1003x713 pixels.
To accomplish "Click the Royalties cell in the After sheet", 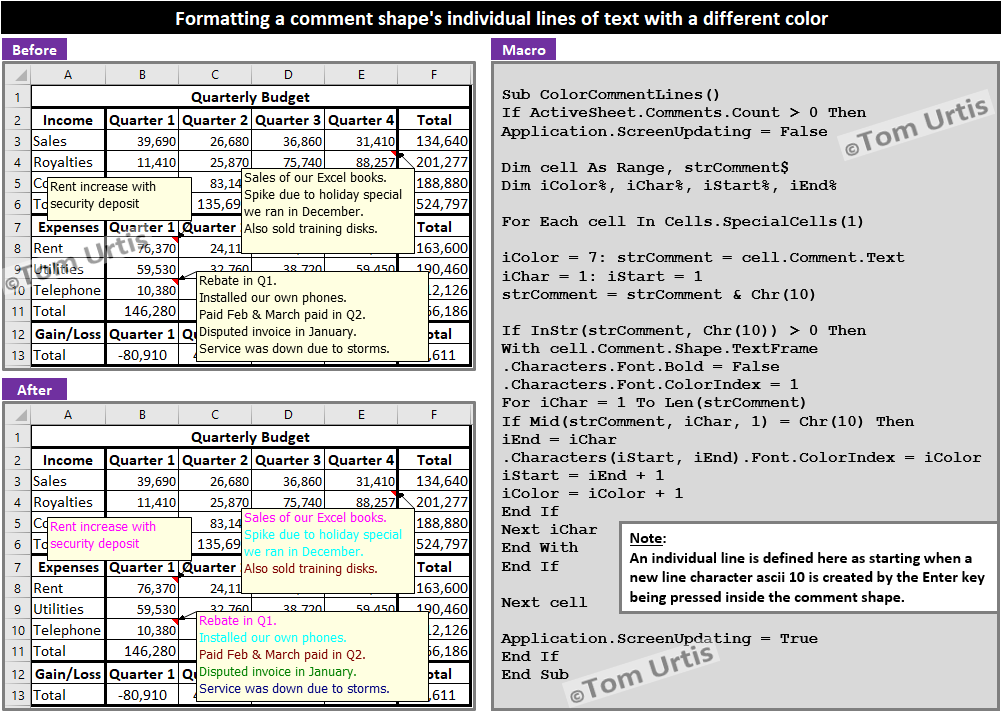I will pyautogui.click(x=68, y=503).
